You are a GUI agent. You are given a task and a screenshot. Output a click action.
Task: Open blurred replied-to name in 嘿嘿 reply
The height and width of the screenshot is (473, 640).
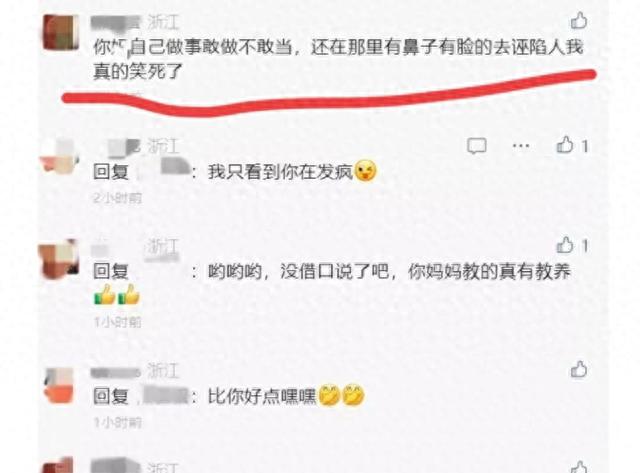pyautogui.click(x=164, y=396)
